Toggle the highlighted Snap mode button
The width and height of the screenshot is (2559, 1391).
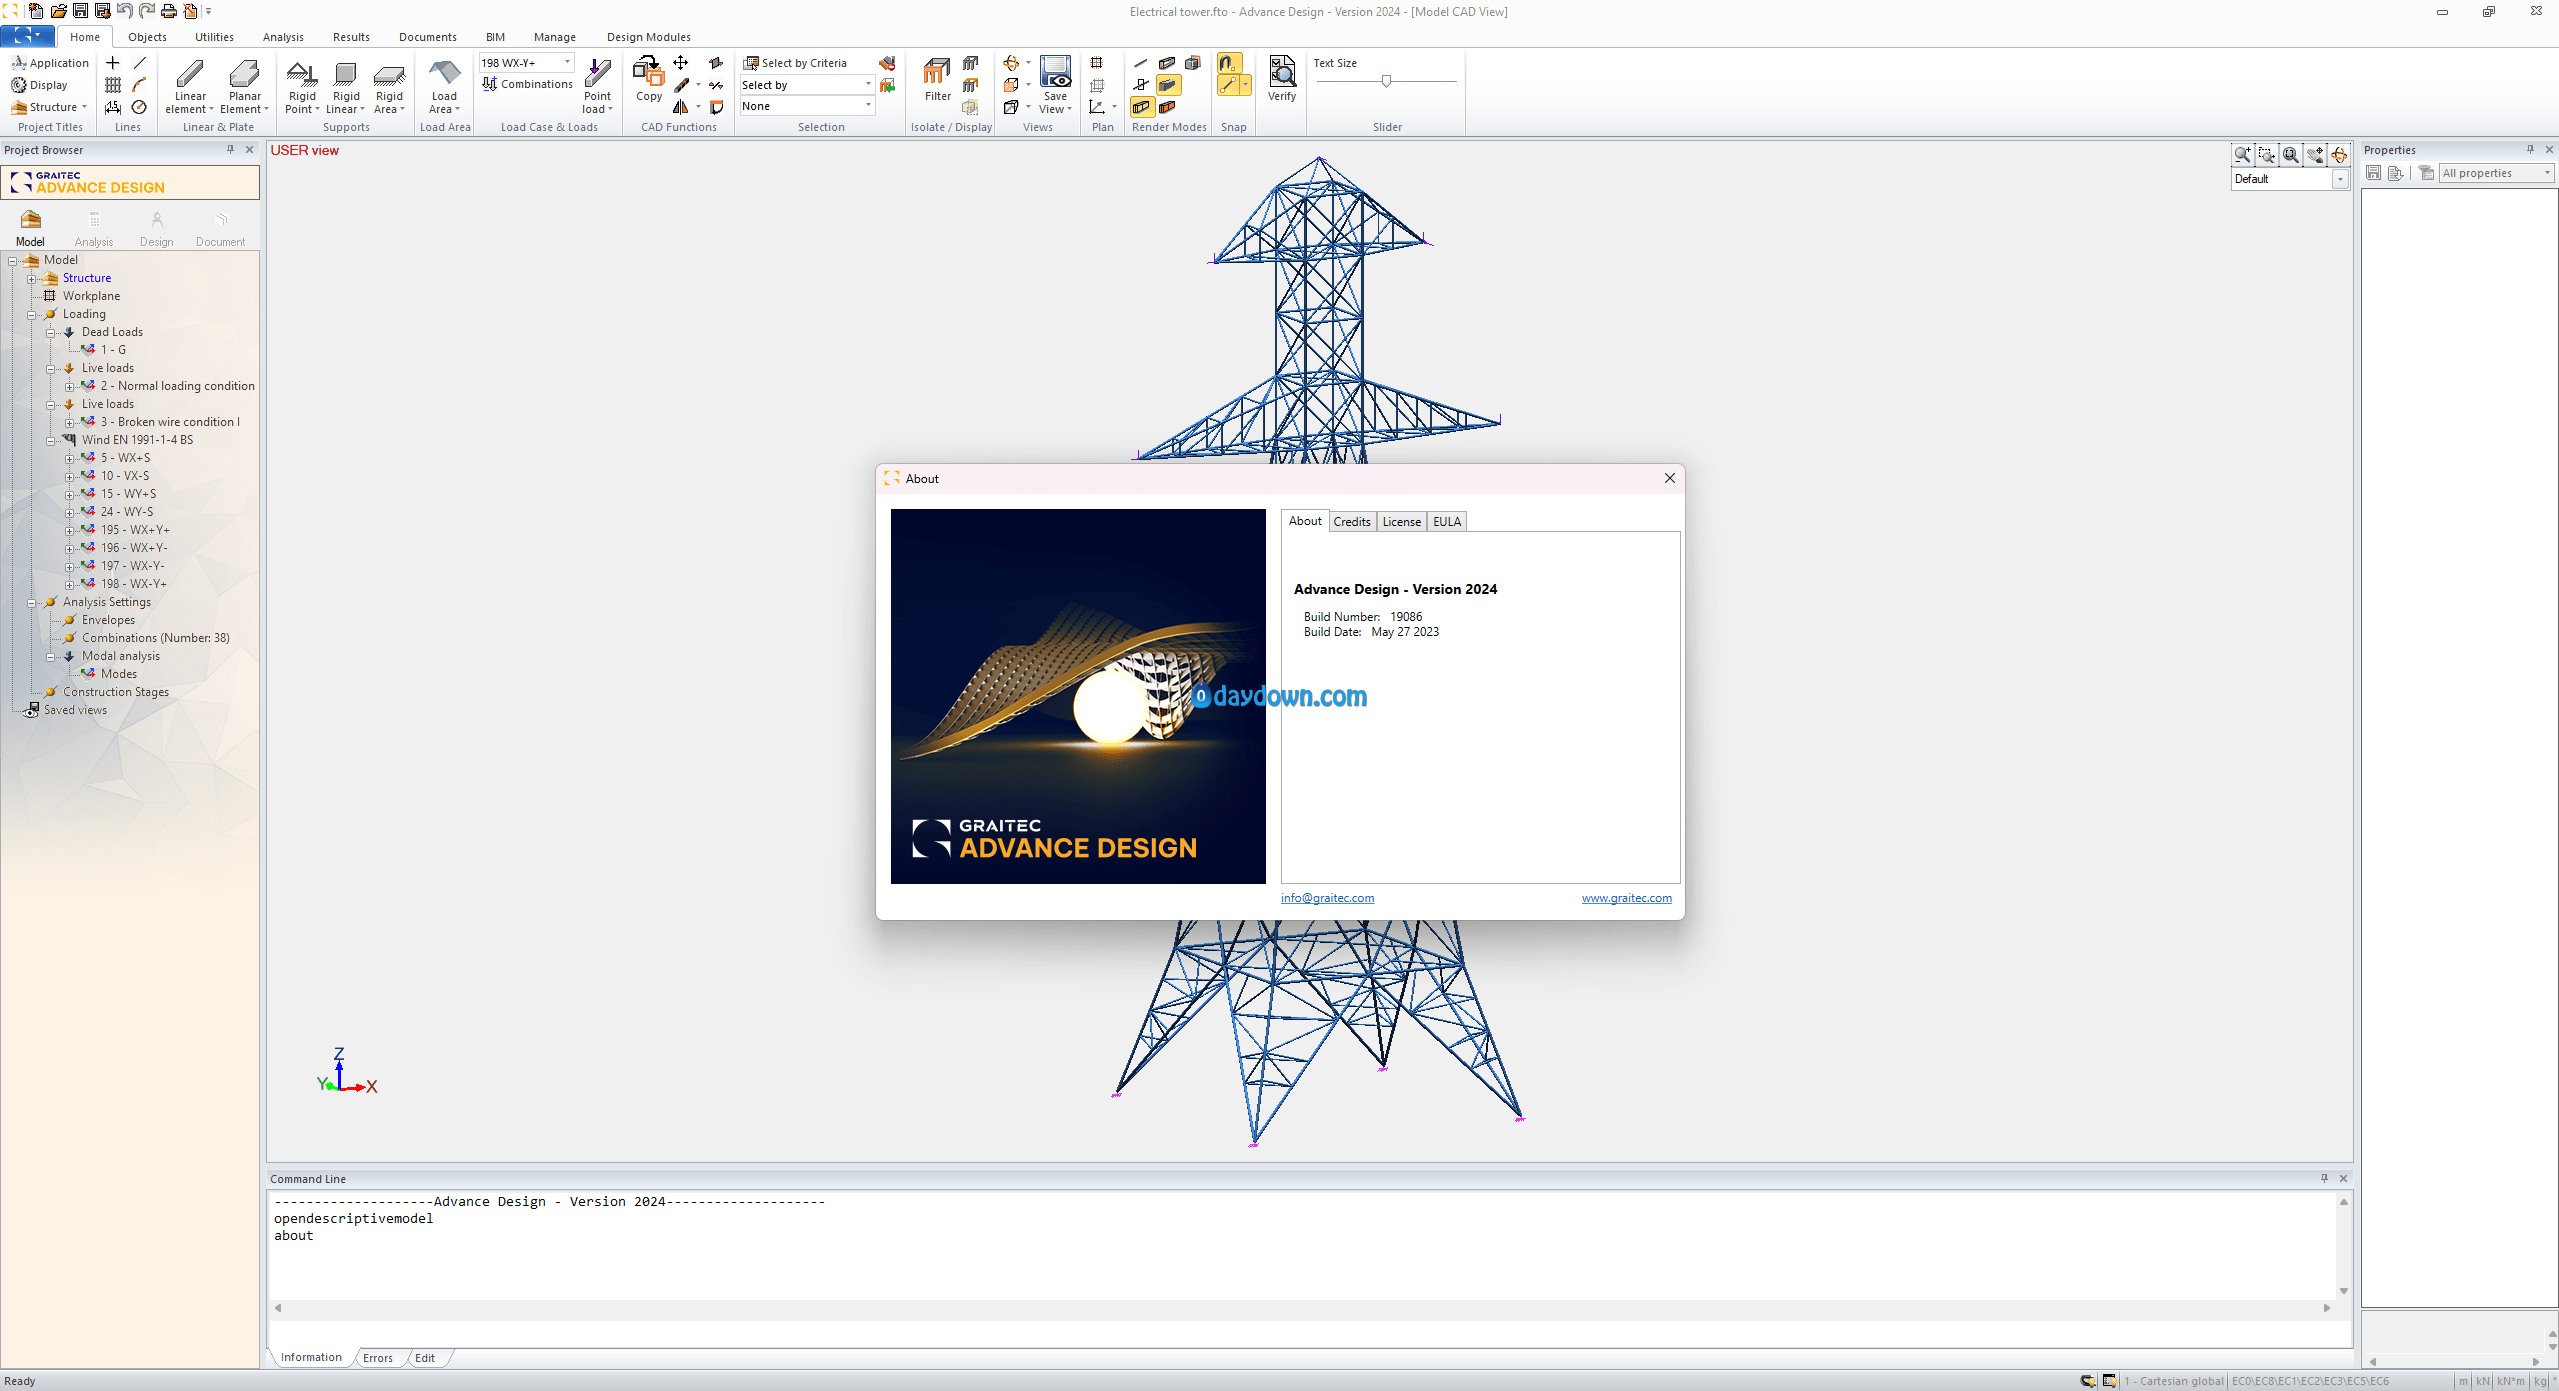click(1229, 63)
